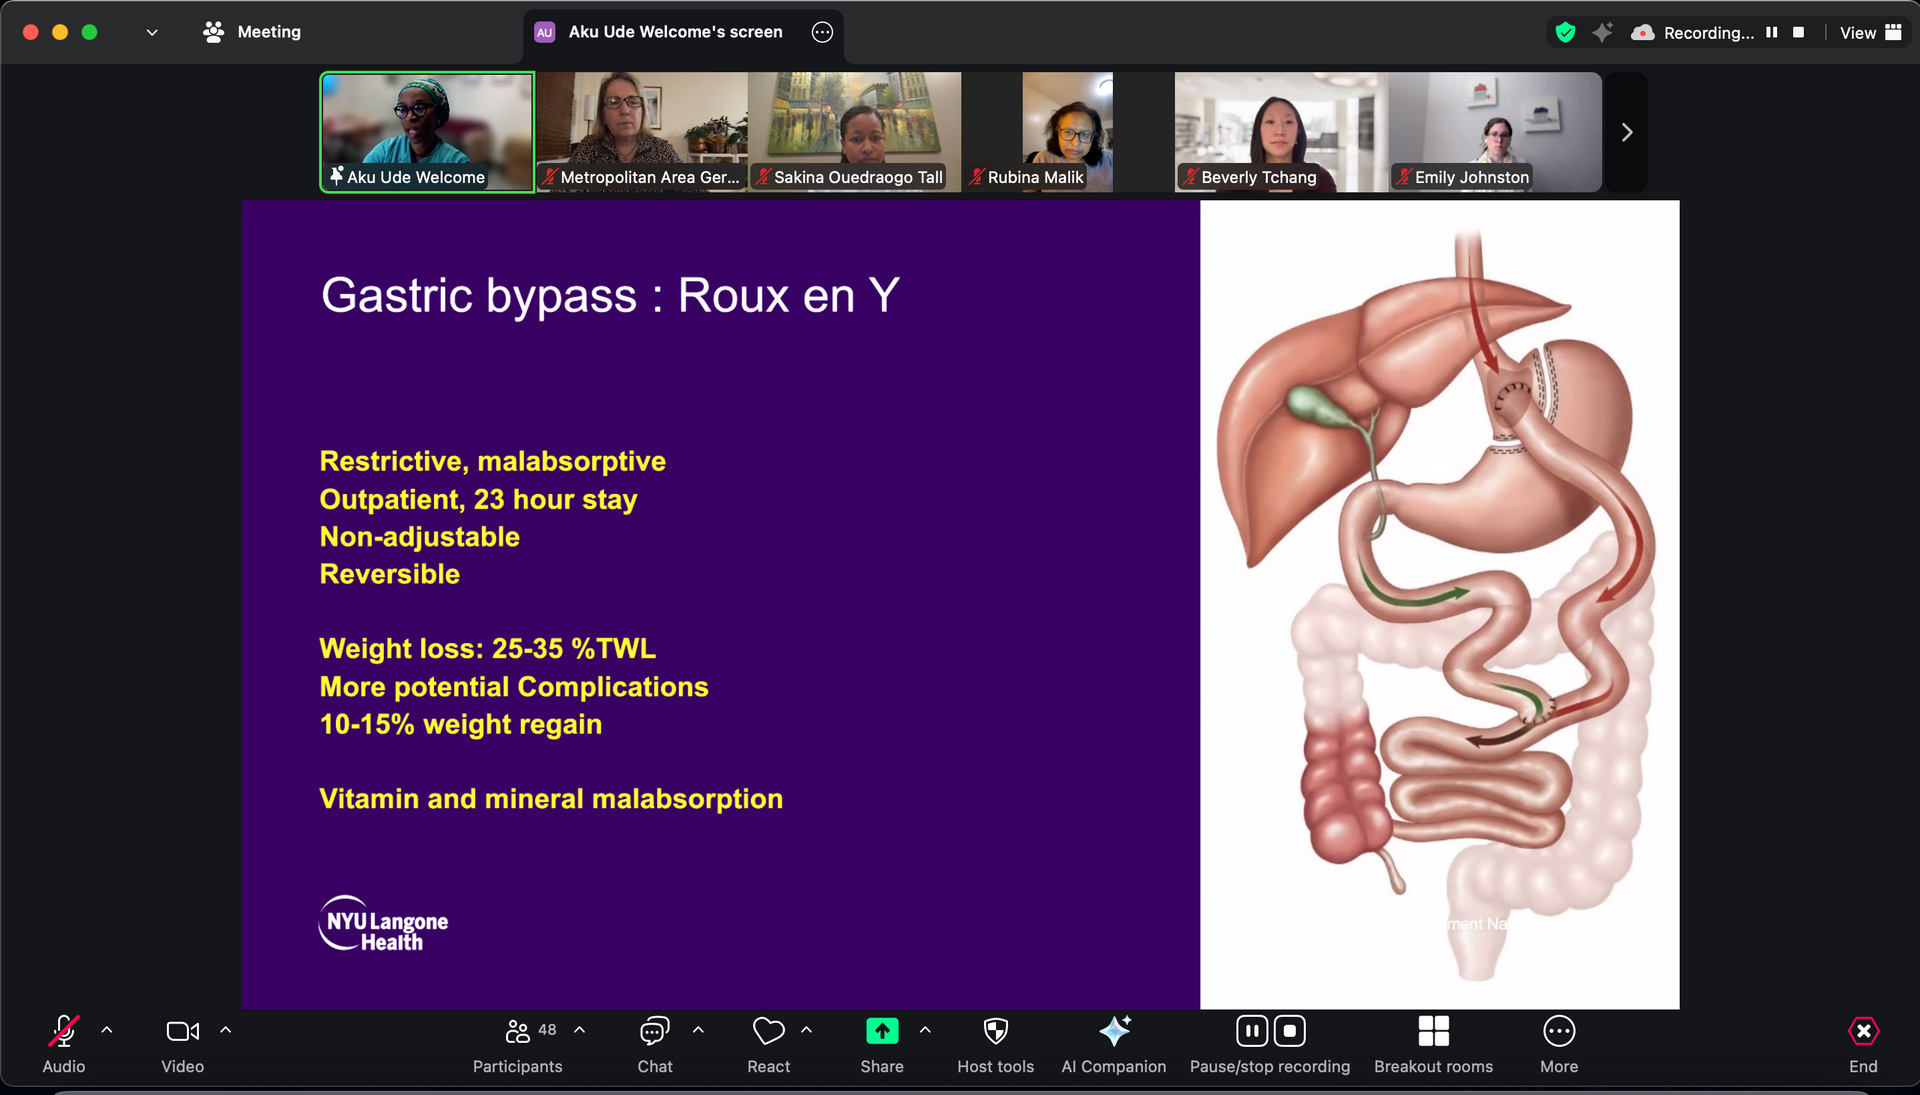Screen dimensions: 1920x1095
Task: Show next participants with gallery arrow
Action: pyautogui.click(x=1627, y=132)
